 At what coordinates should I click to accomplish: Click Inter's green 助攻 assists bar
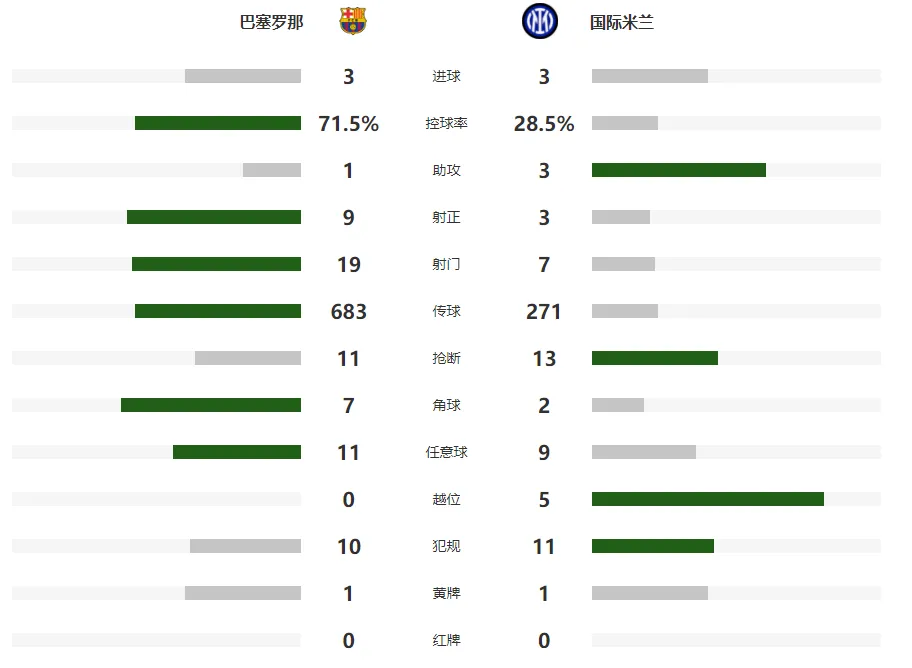(x=679, y=170)
